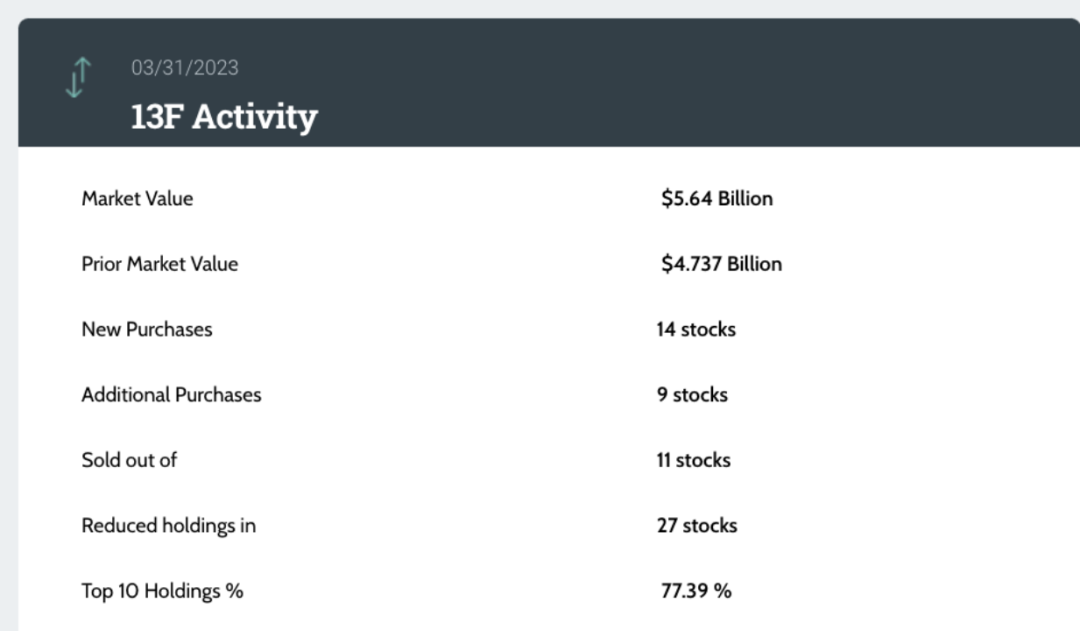This screenshot has height=631, width=1080.
Task: Click the Reduced holdings in label
Action: (168, 525)
